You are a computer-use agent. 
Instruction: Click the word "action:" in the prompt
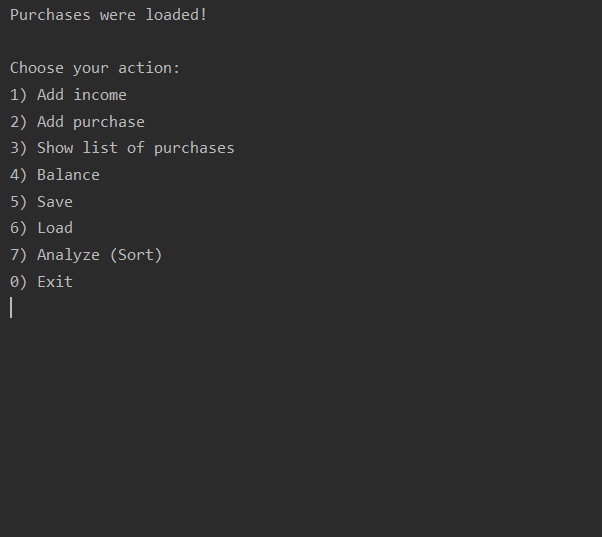click(149, 68)
